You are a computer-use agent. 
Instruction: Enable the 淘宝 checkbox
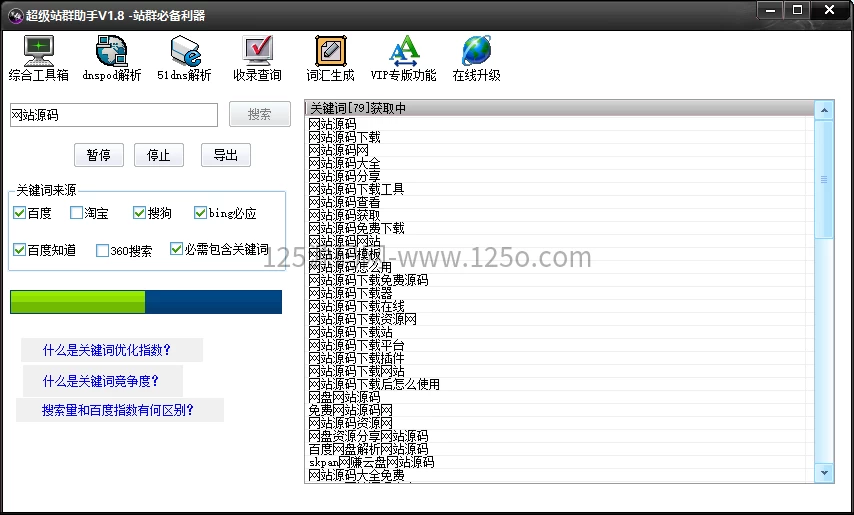coord(77,213)
